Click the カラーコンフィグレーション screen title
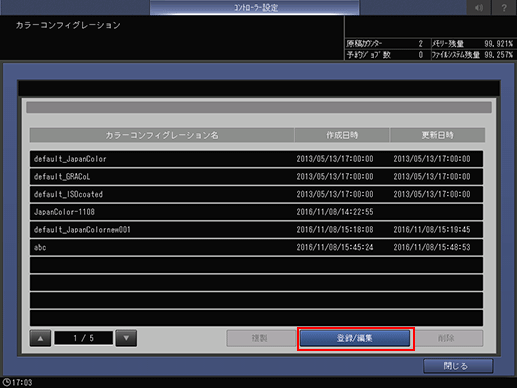The width and height of the screenshot is (517, 388). coord(68,25)
